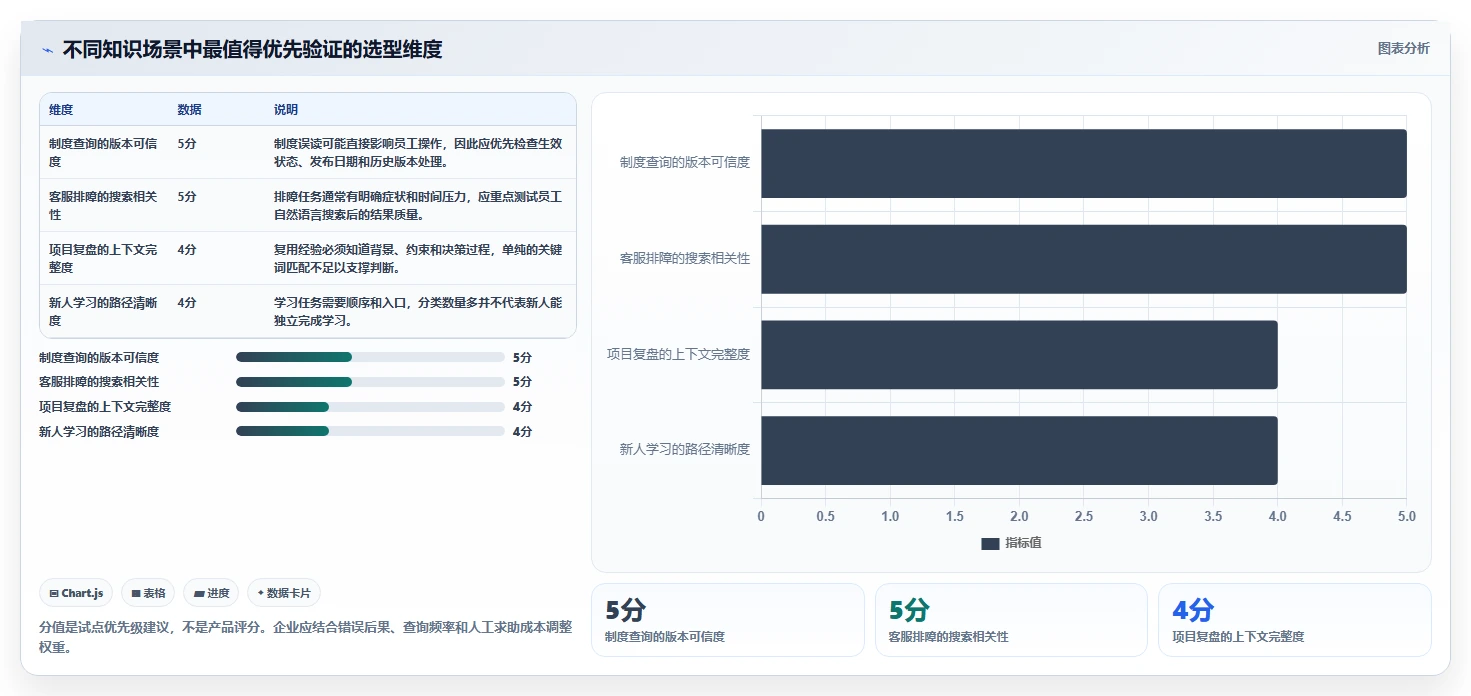Click the chart bar for 新人学习的路径清晰度
Screen dimensions: 1471x696
pyautogui.click(x=1019, y=450)
